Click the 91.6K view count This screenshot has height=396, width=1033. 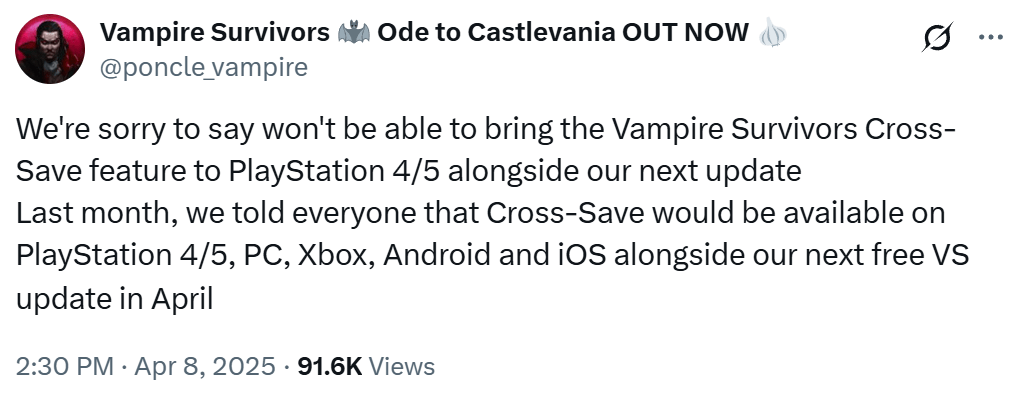329,366
